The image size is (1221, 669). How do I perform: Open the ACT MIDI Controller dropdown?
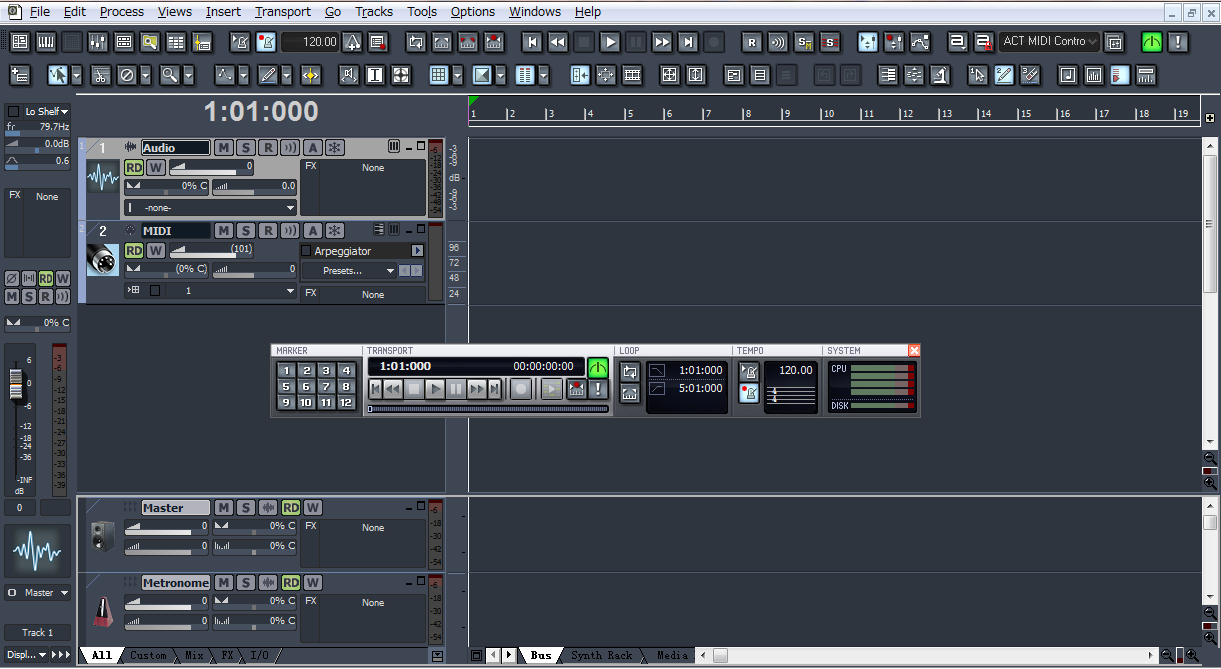click(1049, 42)
